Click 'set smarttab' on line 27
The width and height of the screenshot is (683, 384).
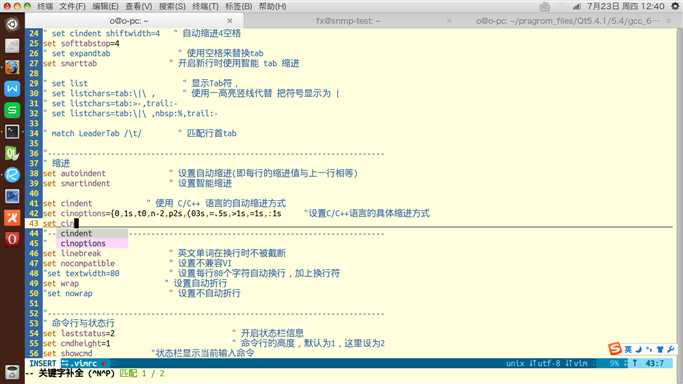coord(70,63)
